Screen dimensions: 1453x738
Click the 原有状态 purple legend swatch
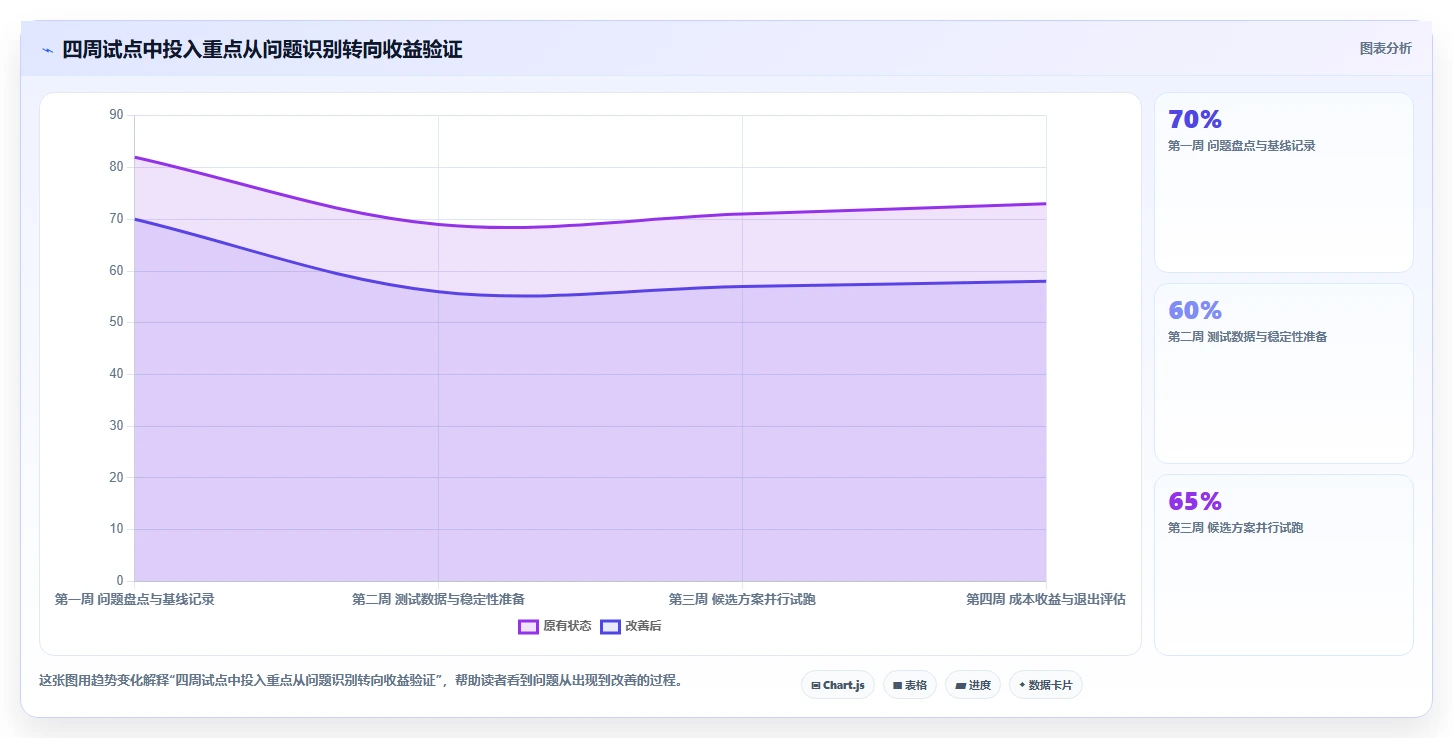tap(528, 626)
